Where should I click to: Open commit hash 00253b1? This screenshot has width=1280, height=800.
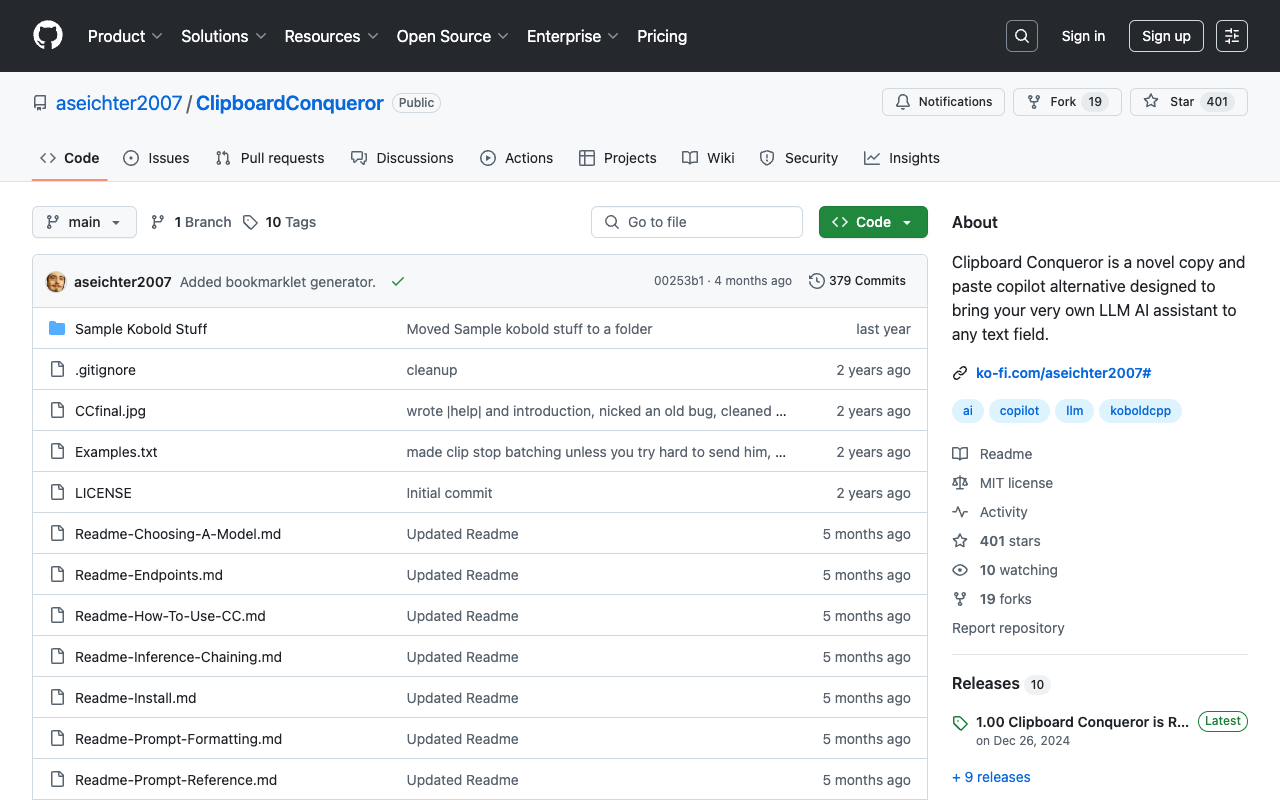pos(679,281)
